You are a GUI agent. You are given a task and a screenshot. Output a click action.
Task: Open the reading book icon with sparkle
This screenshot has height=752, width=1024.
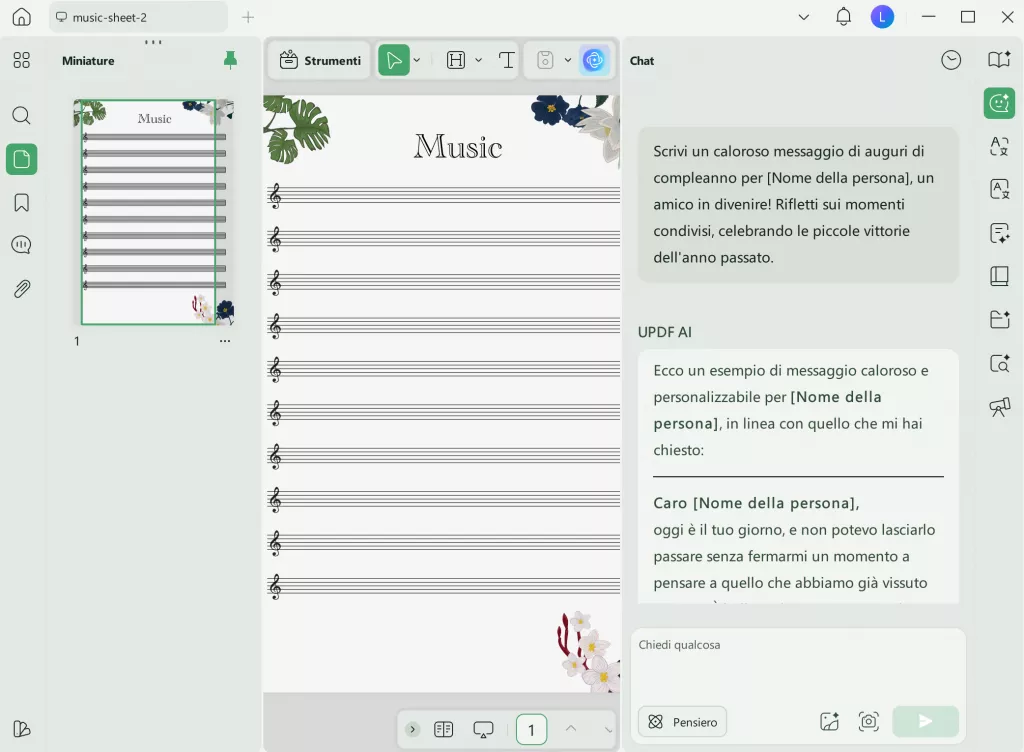point(999,59)
